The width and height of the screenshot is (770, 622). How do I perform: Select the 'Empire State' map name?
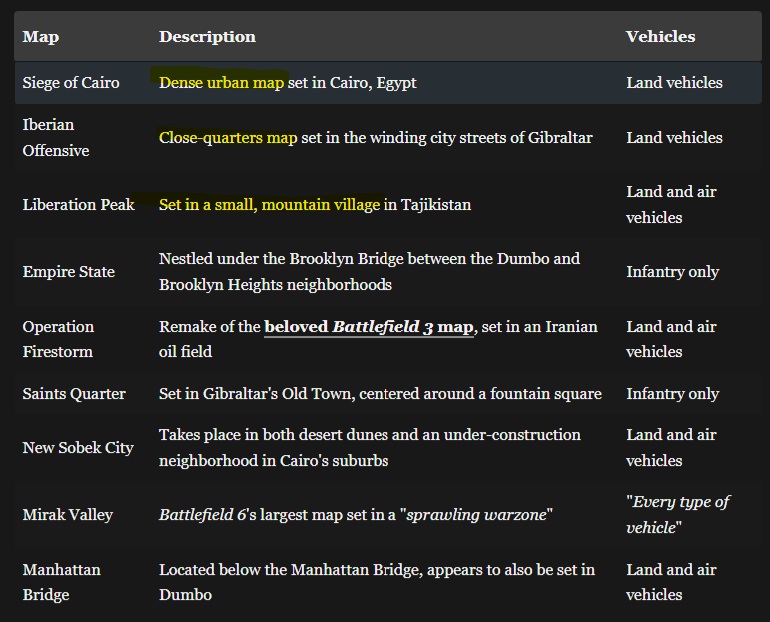pyautogui.click(x=69, y=271)
